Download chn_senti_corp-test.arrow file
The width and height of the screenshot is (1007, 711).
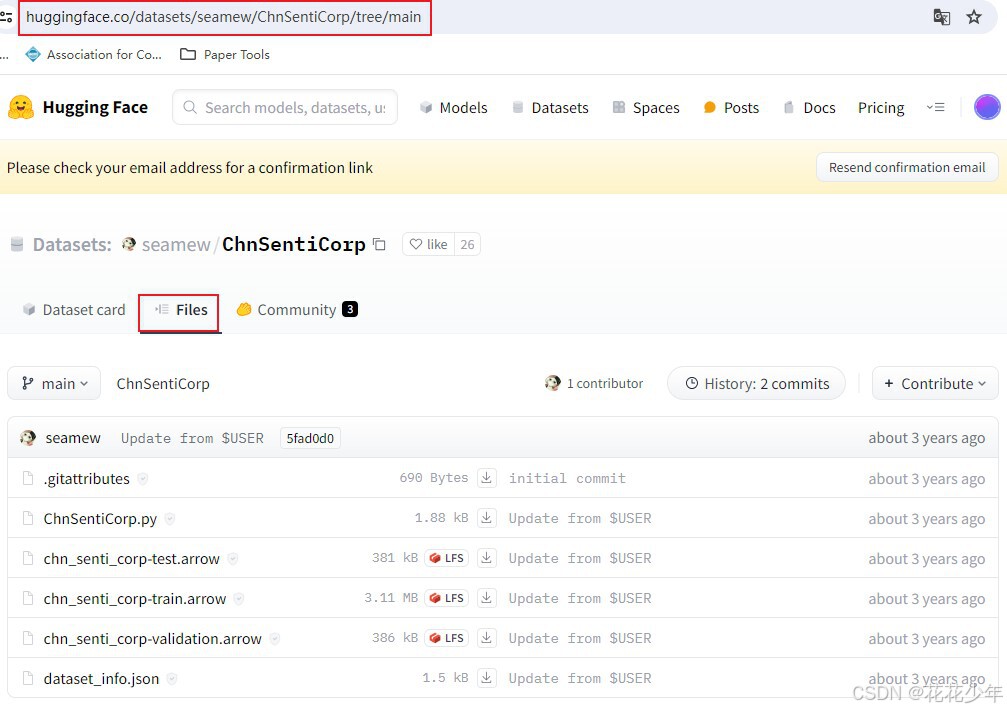pos(487,558)
